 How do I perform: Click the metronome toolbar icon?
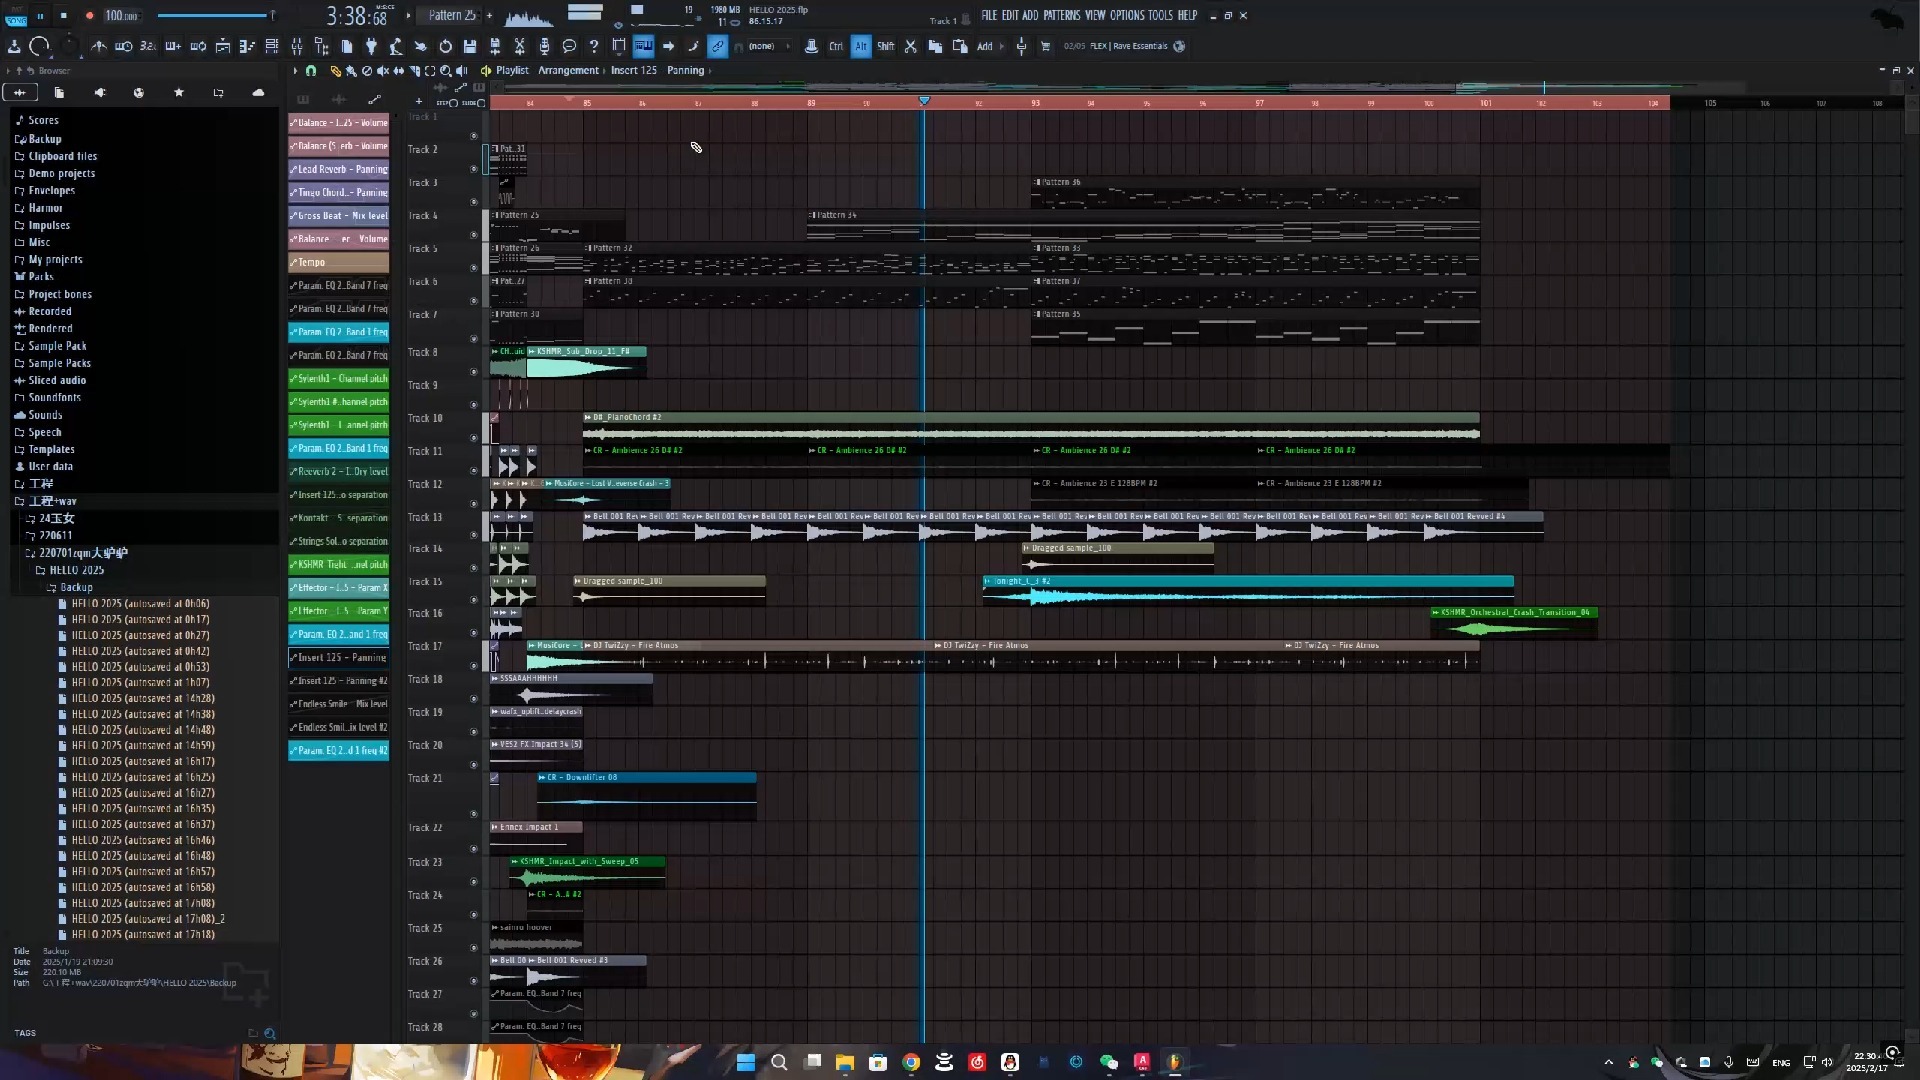point(99,46)
